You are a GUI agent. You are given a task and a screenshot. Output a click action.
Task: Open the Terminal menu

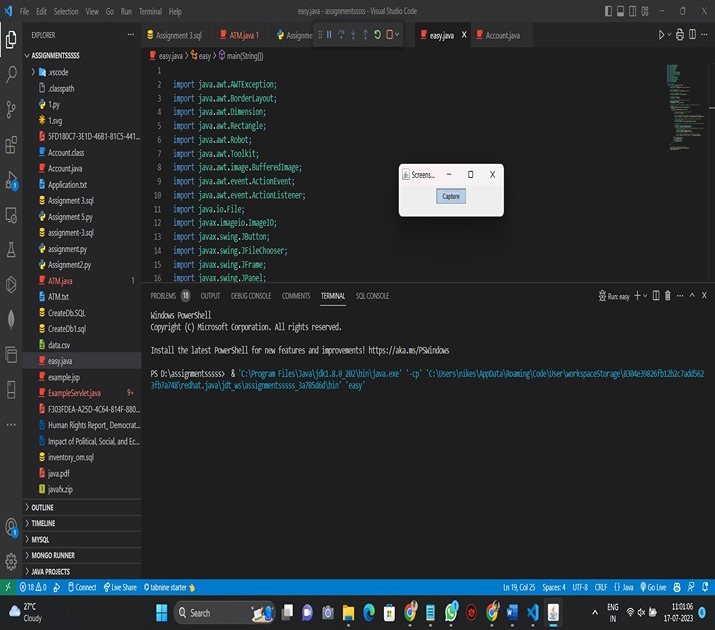click(x=150, y=11)
